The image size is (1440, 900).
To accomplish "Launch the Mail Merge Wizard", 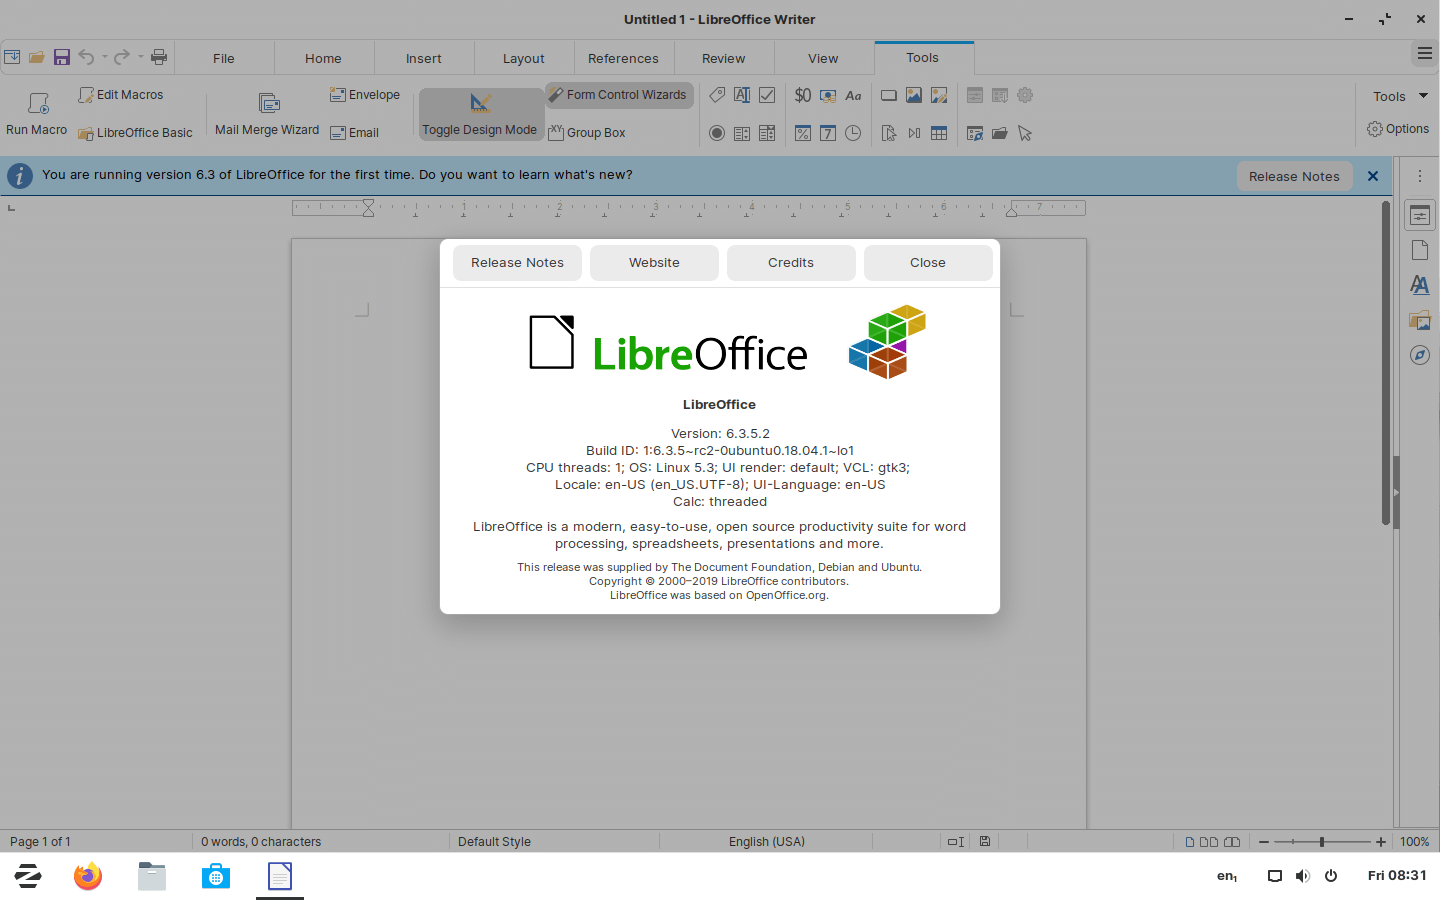I will [267, 113].
